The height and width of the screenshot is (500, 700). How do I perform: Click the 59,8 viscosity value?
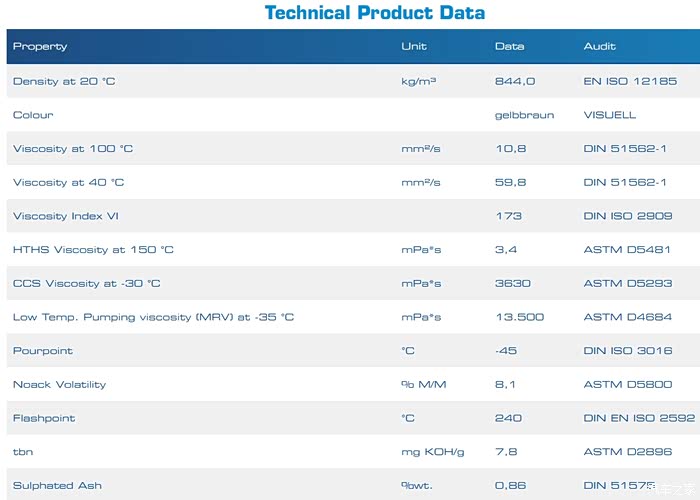511,183
